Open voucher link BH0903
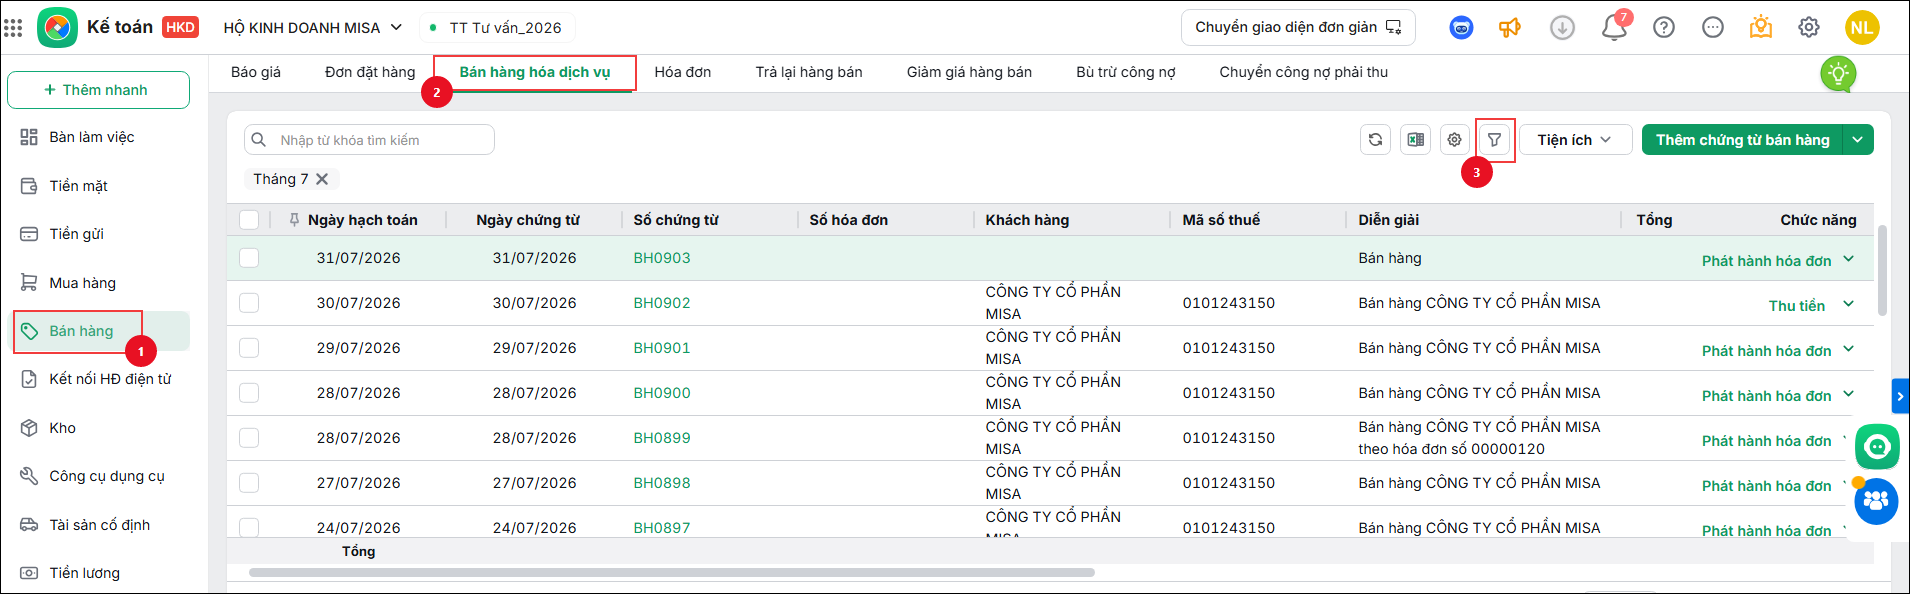 click(x=662, y=258)
